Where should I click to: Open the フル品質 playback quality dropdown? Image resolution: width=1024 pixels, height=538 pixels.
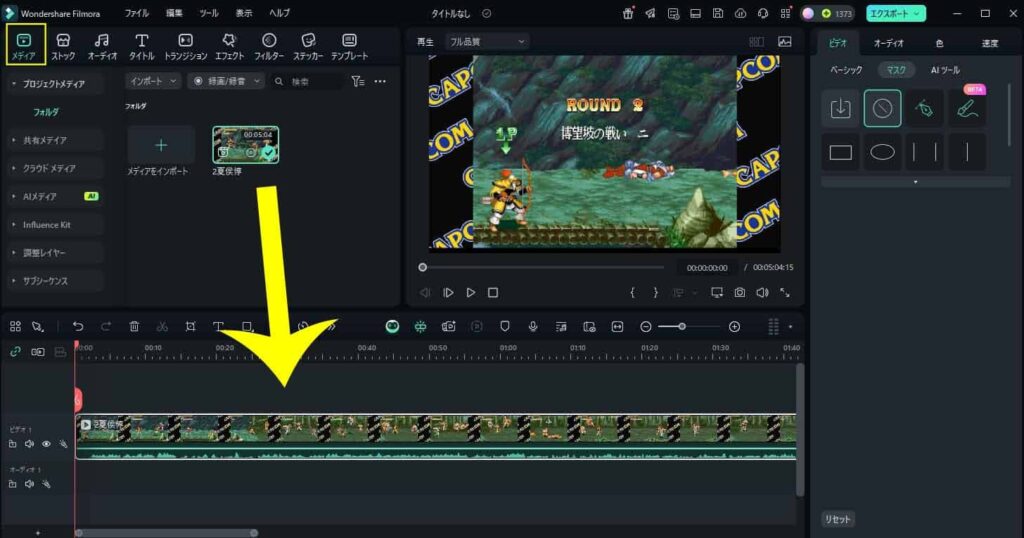(487, 42)
